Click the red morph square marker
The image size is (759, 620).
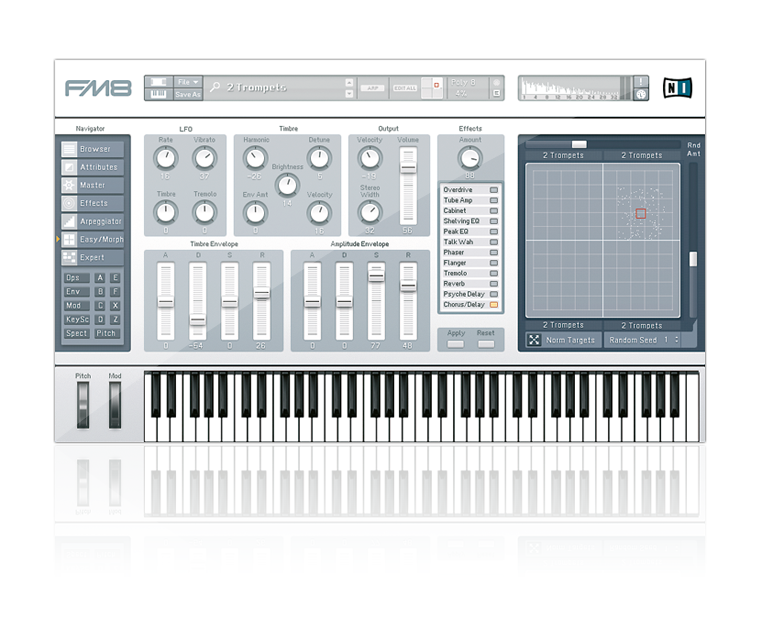click(641, 213)
